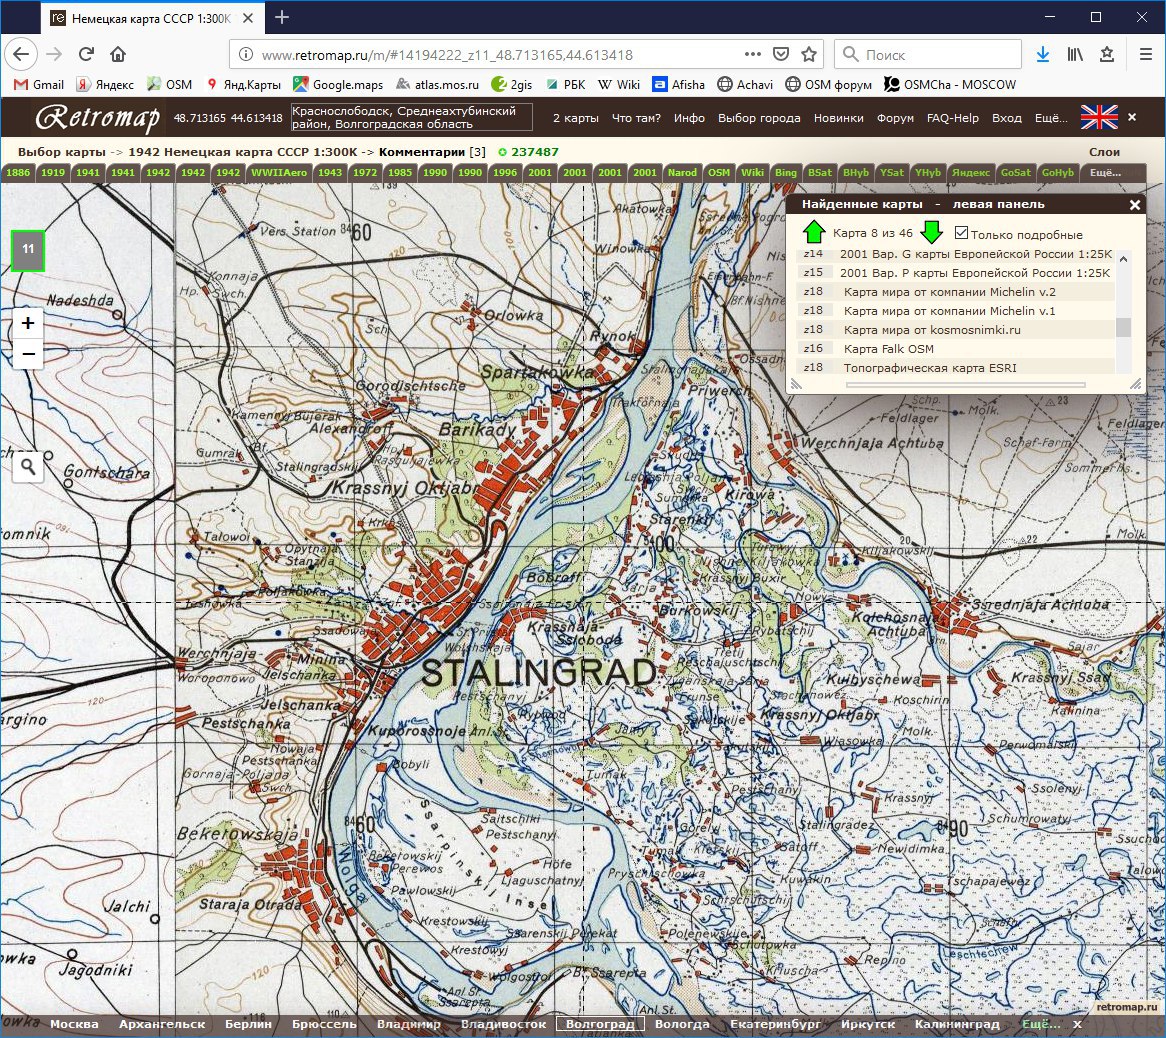Open the map search magnifier
The width and height of the screenshot is (1166, 1038).
coord(28,467)
